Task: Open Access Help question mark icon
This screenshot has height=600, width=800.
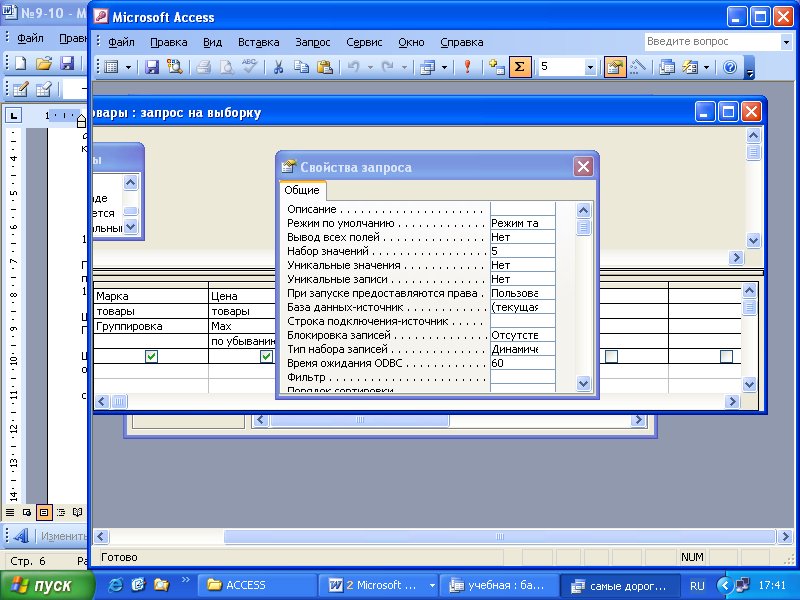Action: coord(730,67)
